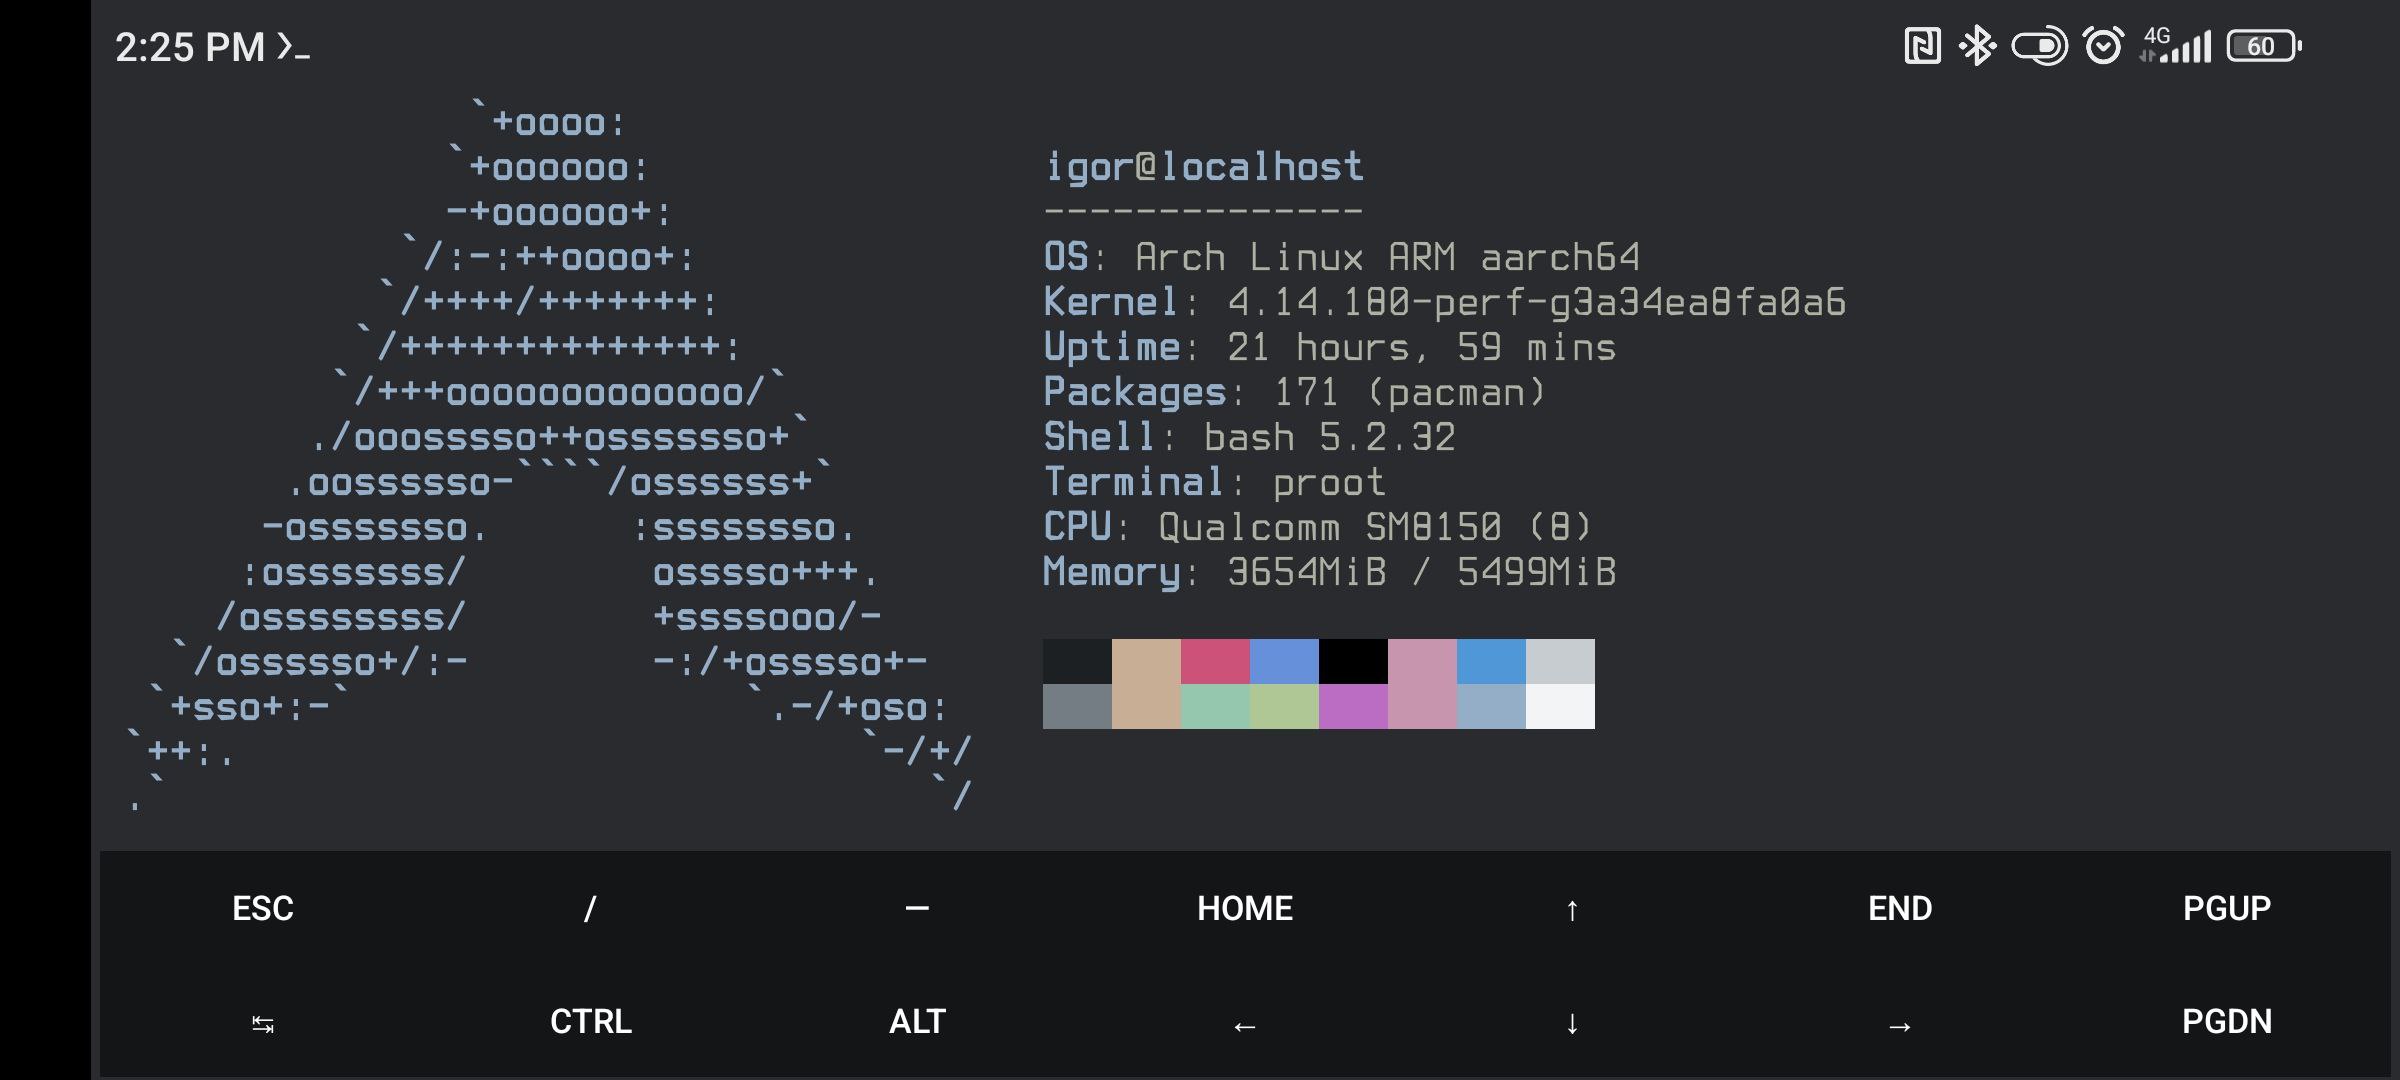Tap the PGDN key
Image resolution: width=2400 pixels, height=1080 pixels.
pyautogui.click(x=2226, y=1021)
